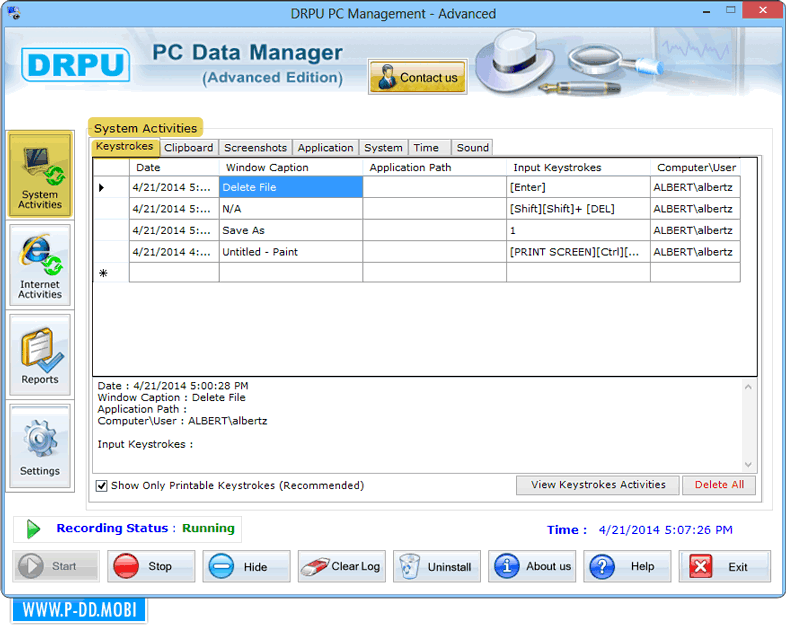Click the Start recording button
This screenshot has width=786, height=626.
tap(56, 566)
